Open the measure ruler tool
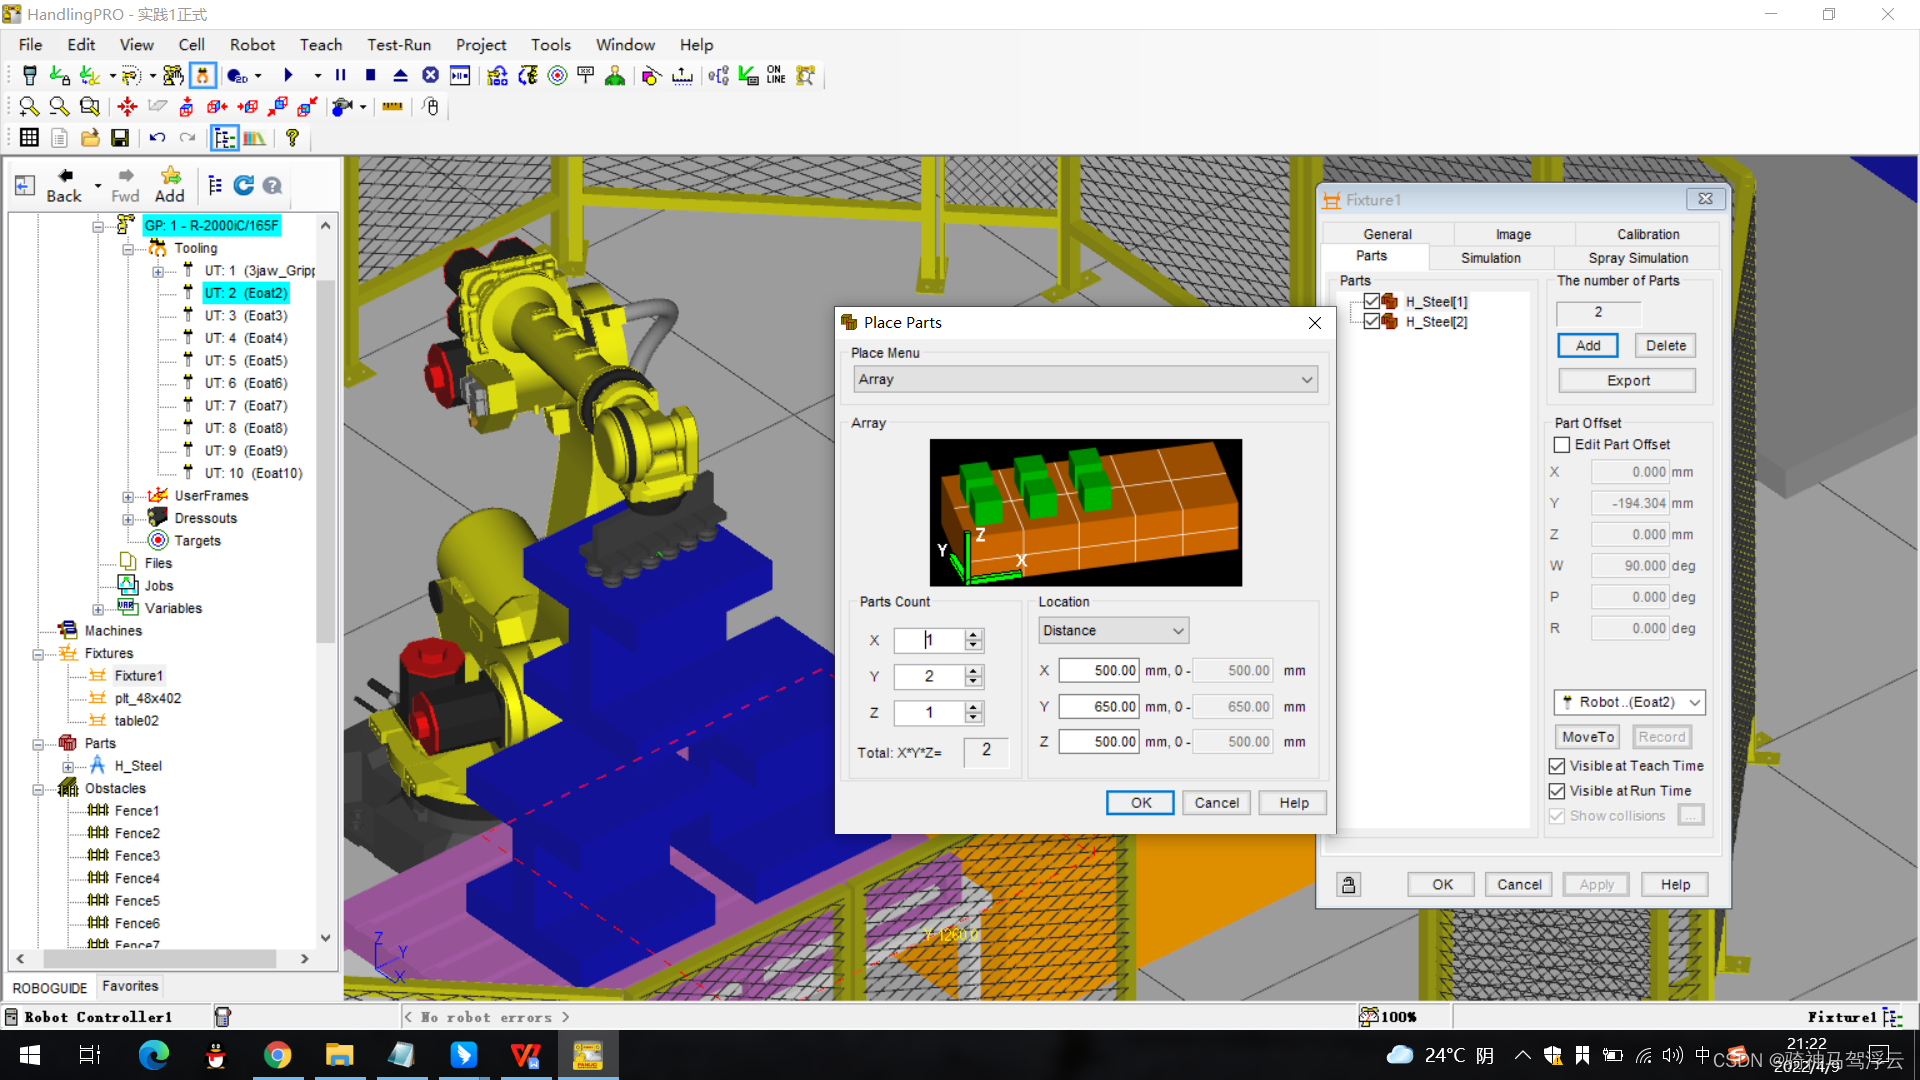1920x1080 pixels. point(392,106)
